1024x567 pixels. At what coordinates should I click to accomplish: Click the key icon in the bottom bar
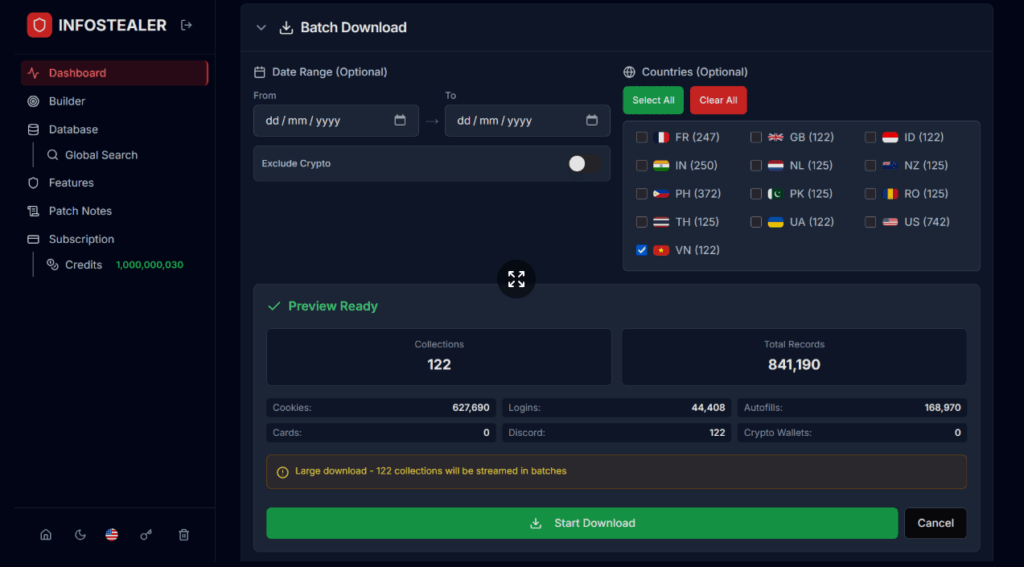146,535
